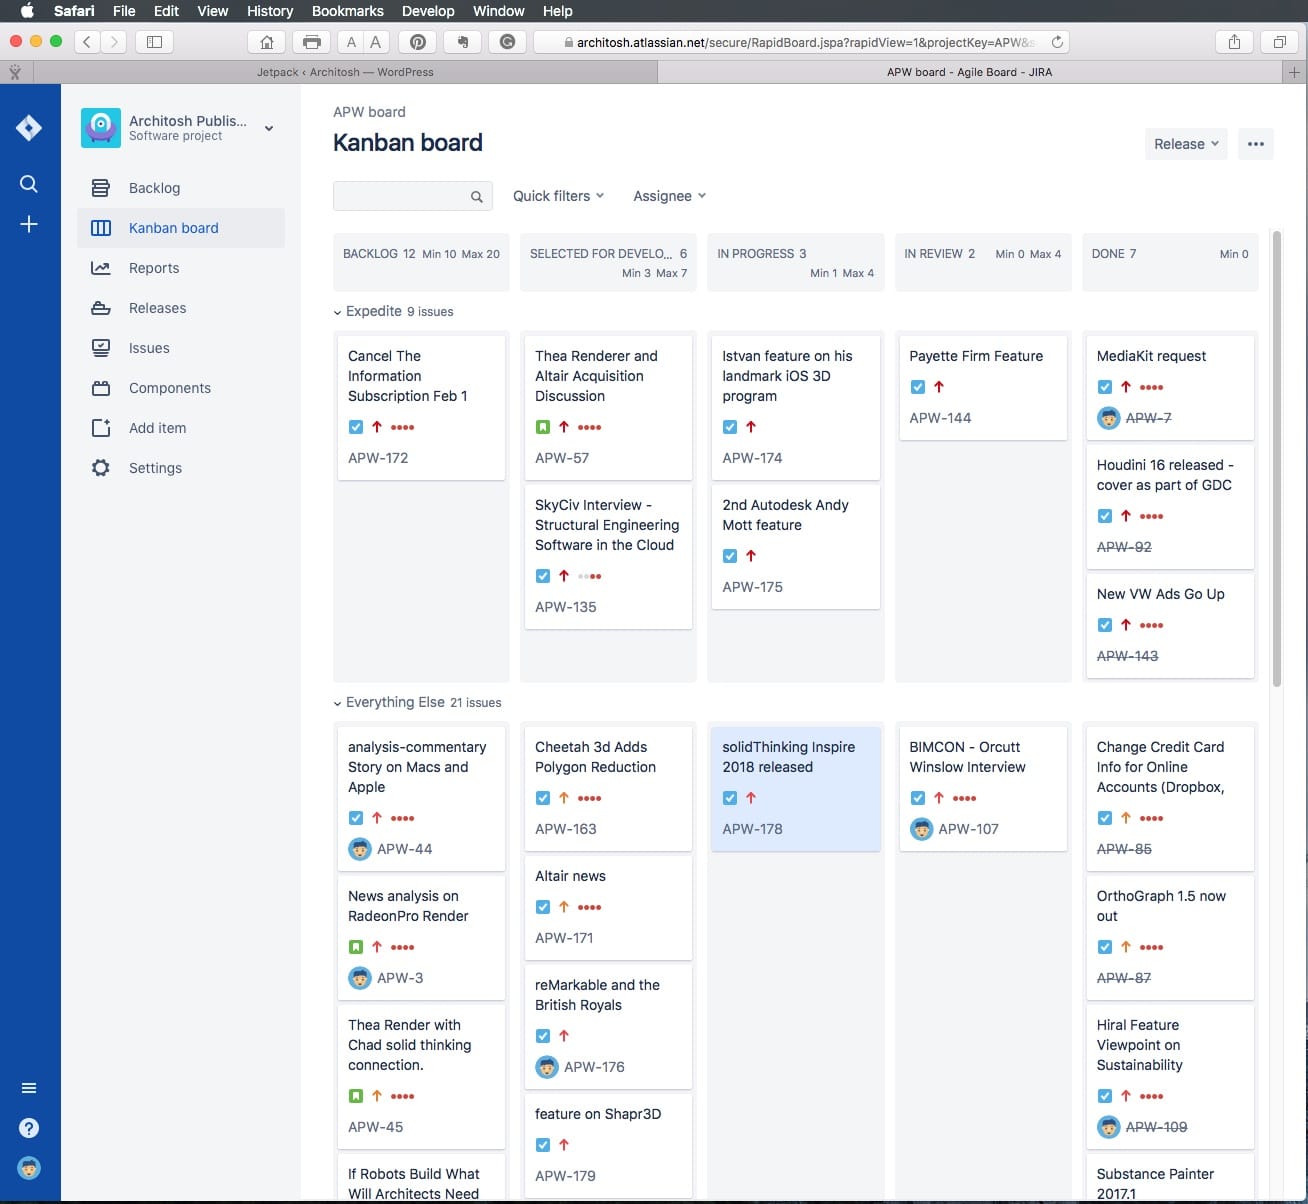Click the task checkbox icon on APW-172 card
This screenshot has height=1204, width=1308.
pyautogui.click(x=356, y=427)
